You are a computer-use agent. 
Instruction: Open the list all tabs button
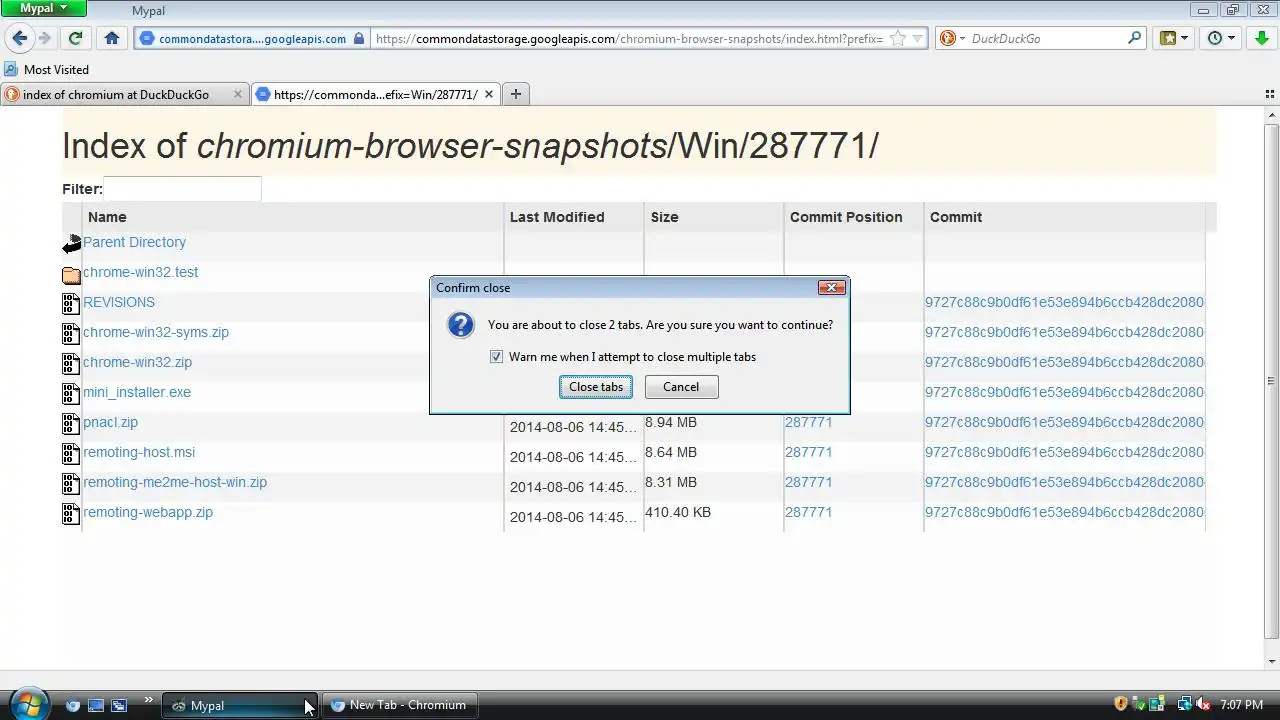coord(1270,94)
